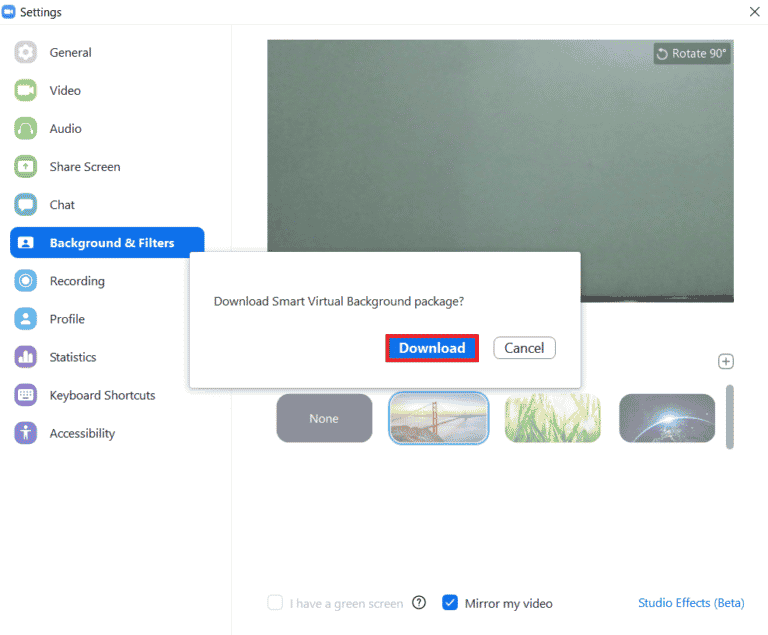Switch to Video settings
Screen dimensions: 768x635
[65, 91]
